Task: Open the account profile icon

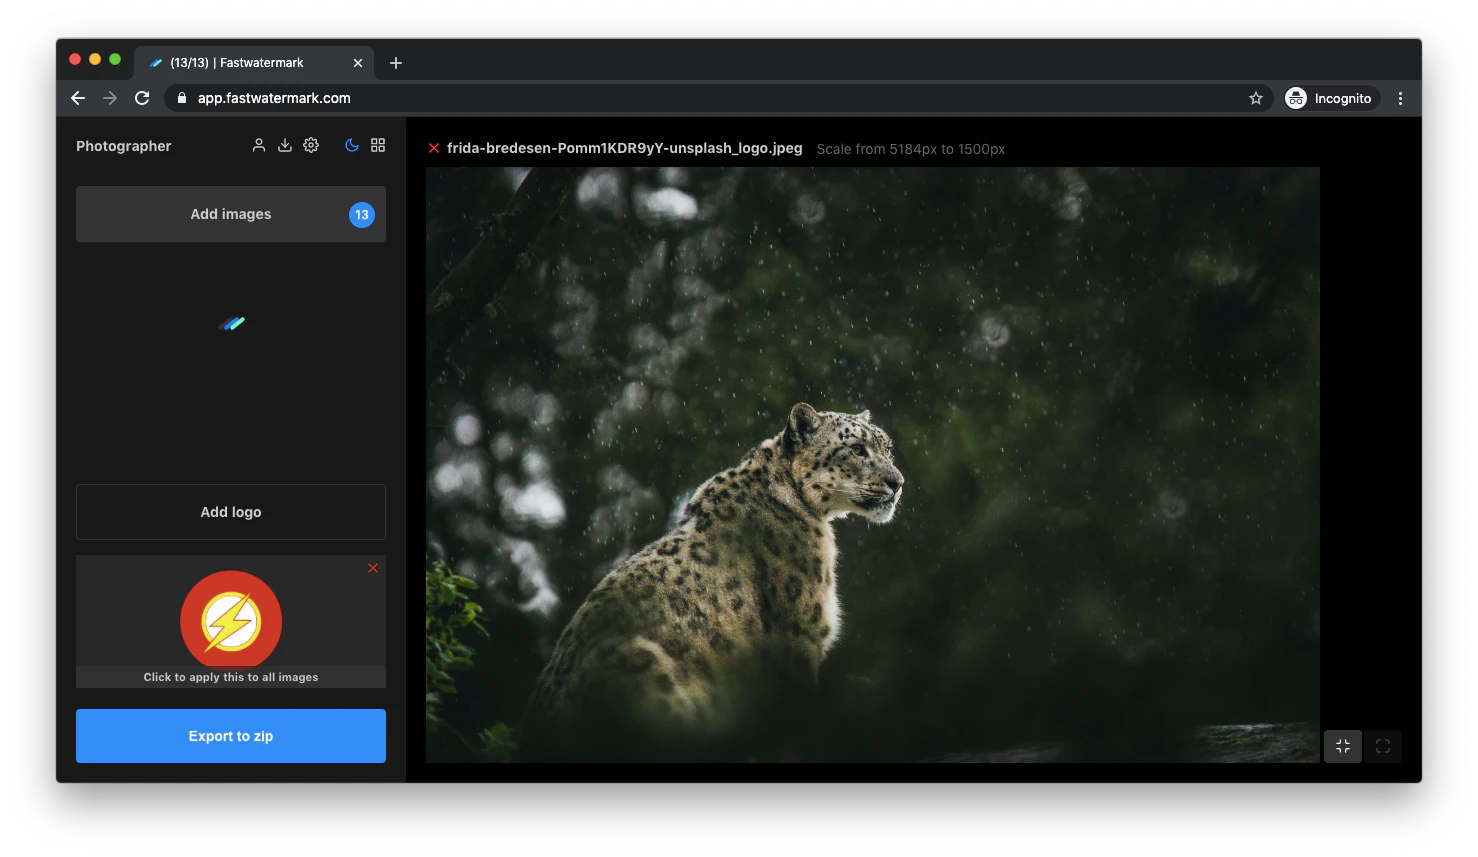Action: (259, 145)
